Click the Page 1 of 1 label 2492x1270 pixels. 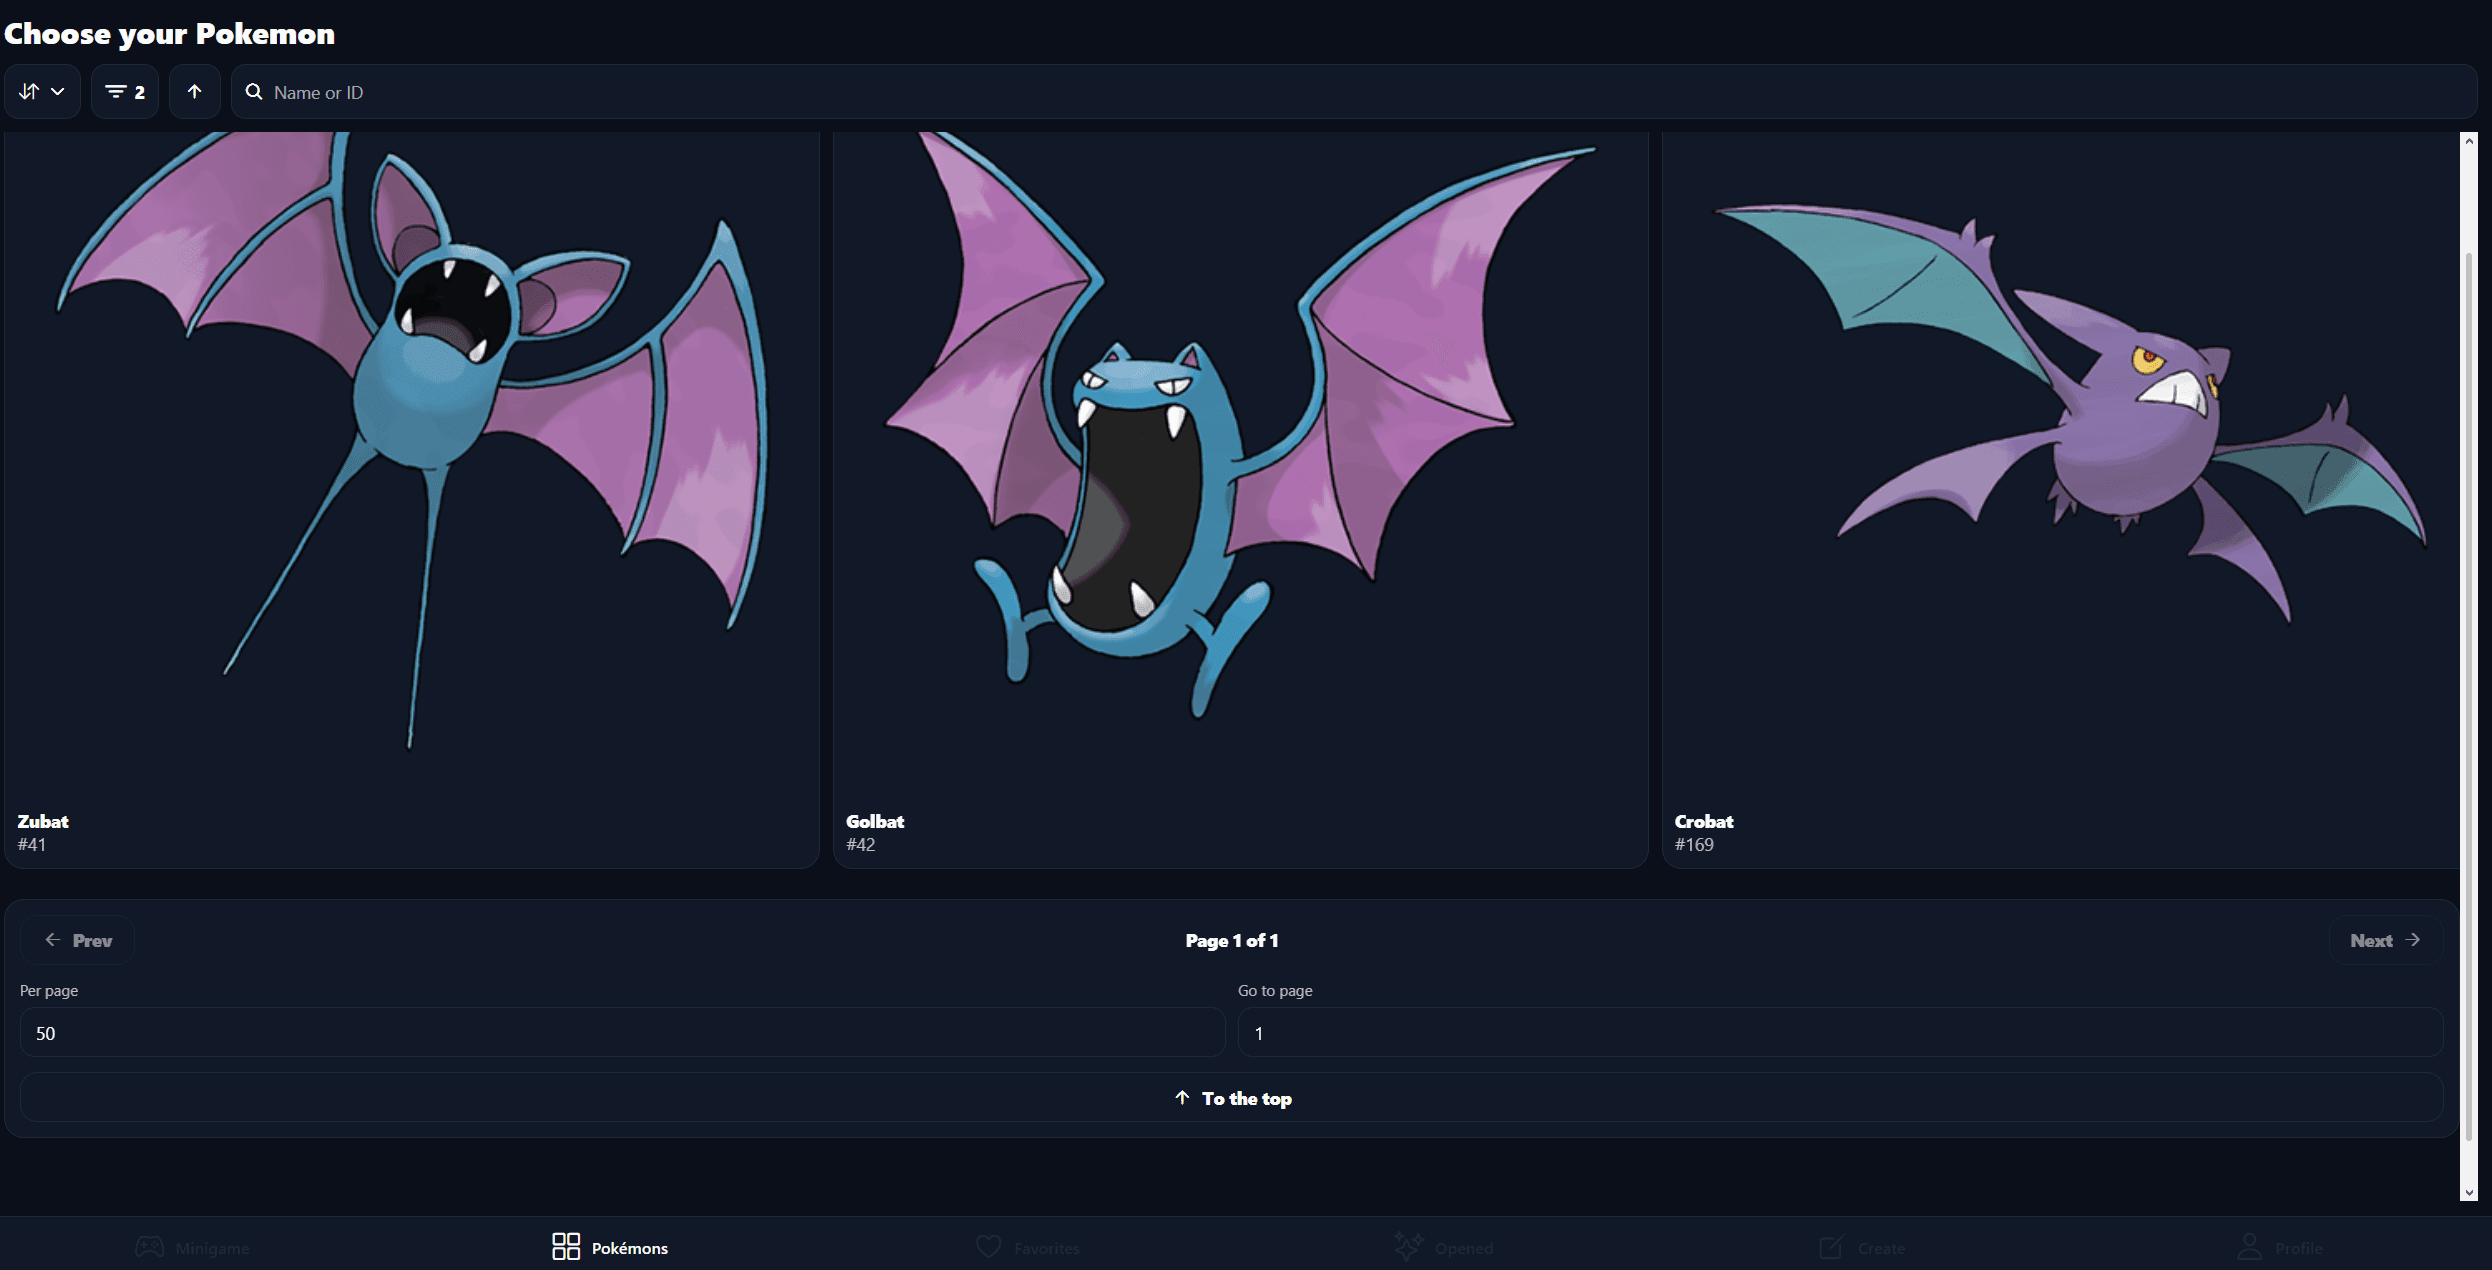coord(1232,940)
